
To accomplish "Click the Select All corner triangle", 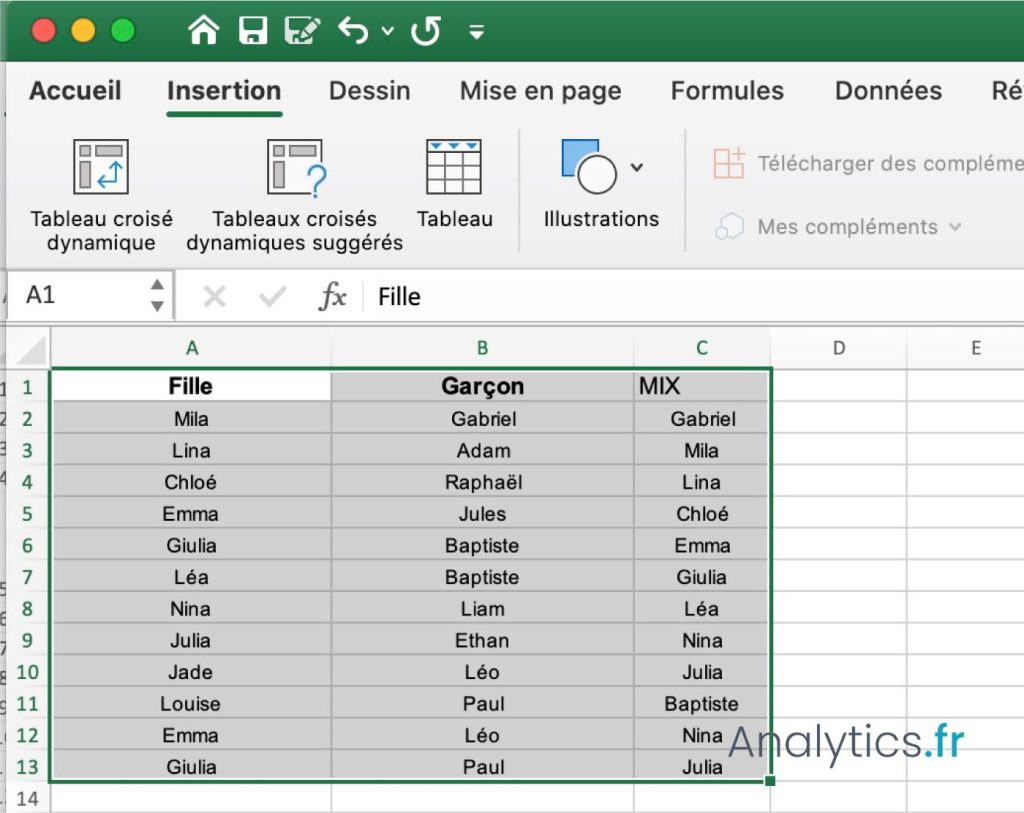I will pyautogui.click(x=31, y=349).
